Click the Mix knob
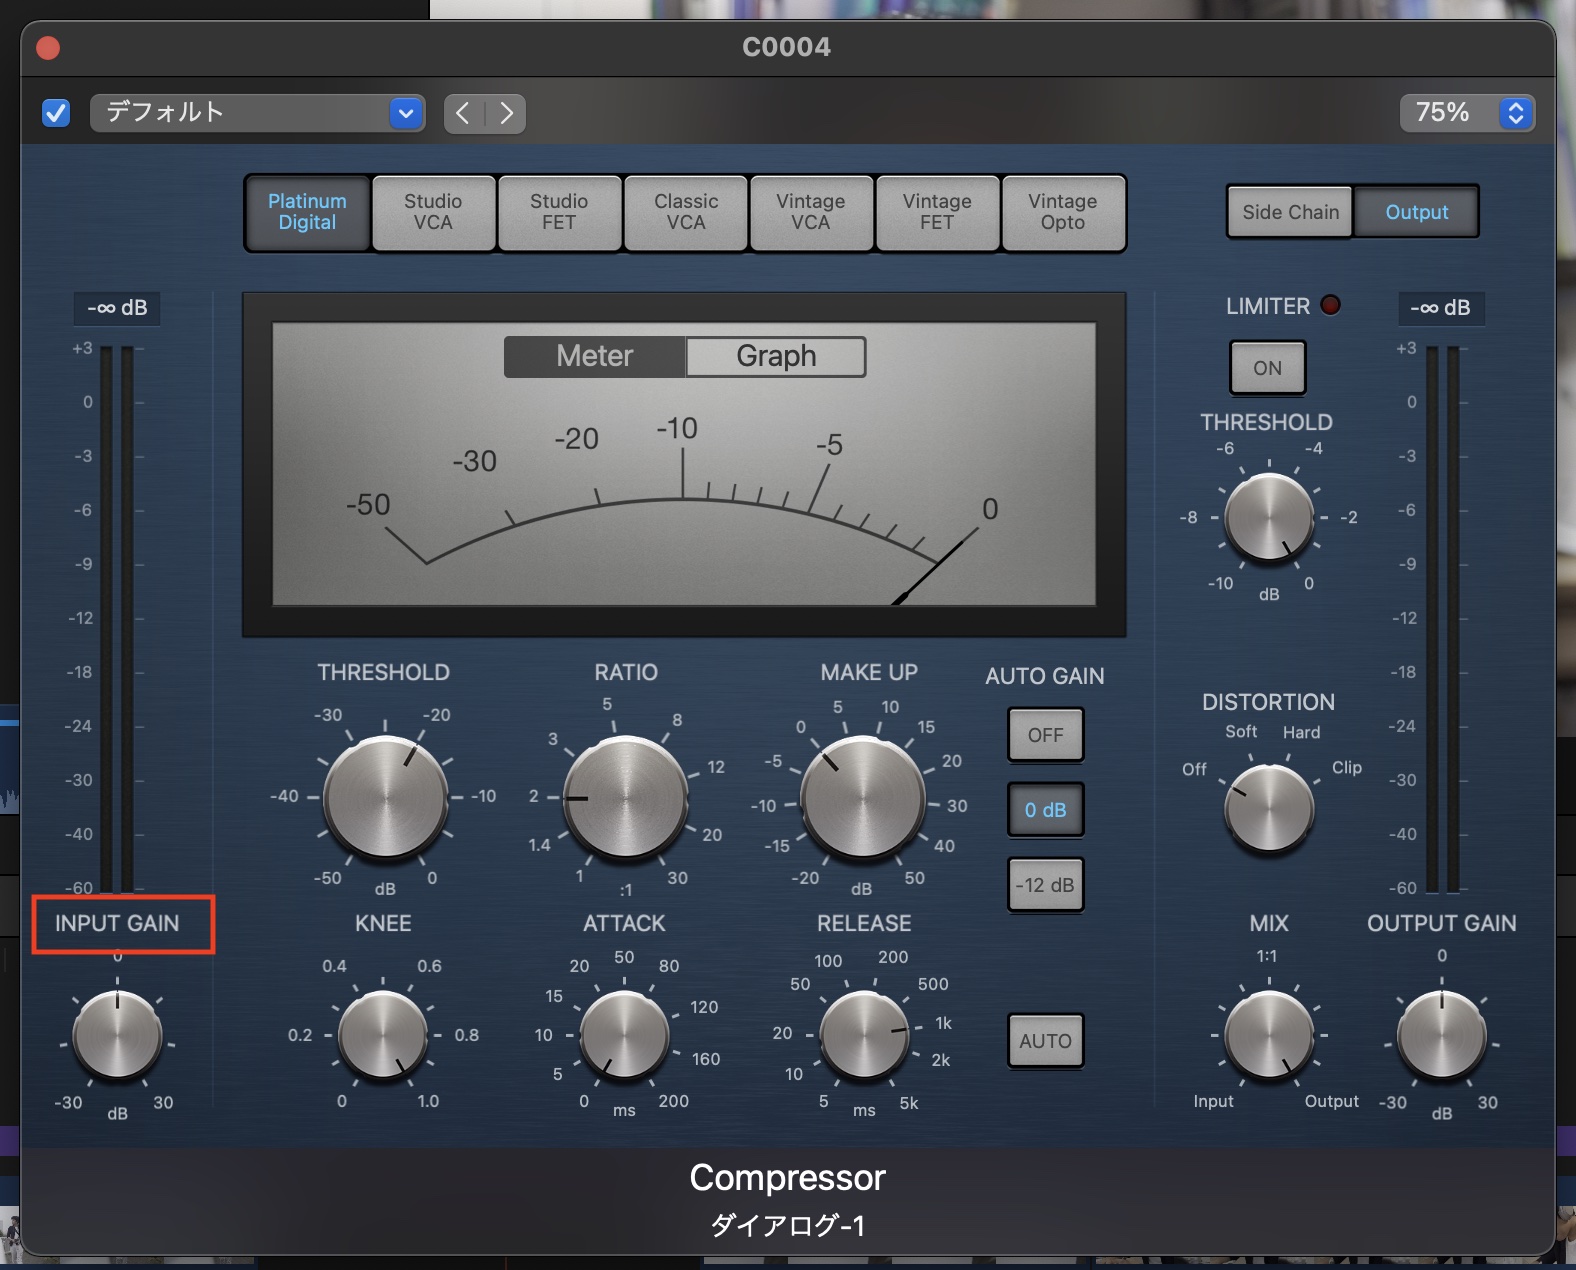The height and width of the screenshot is (1270, 1576). (x=1268, y=1036)
